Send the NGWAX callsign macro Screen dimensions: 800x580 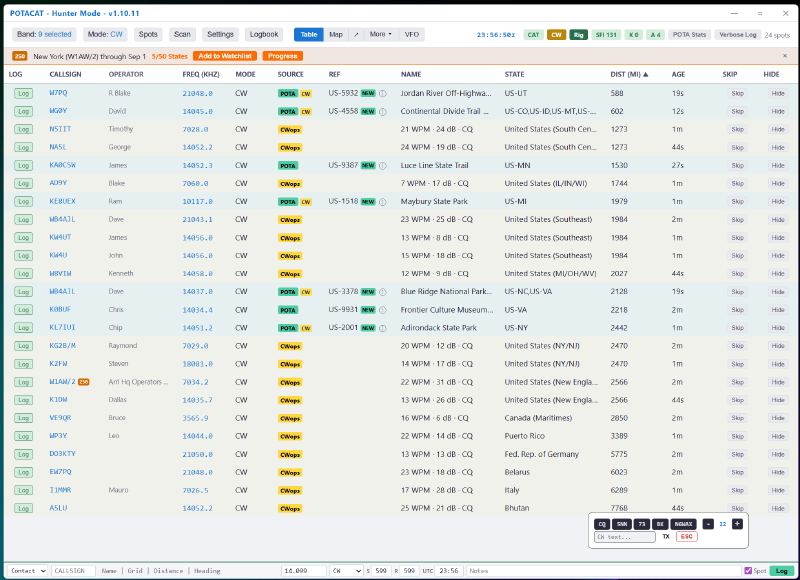684,524
